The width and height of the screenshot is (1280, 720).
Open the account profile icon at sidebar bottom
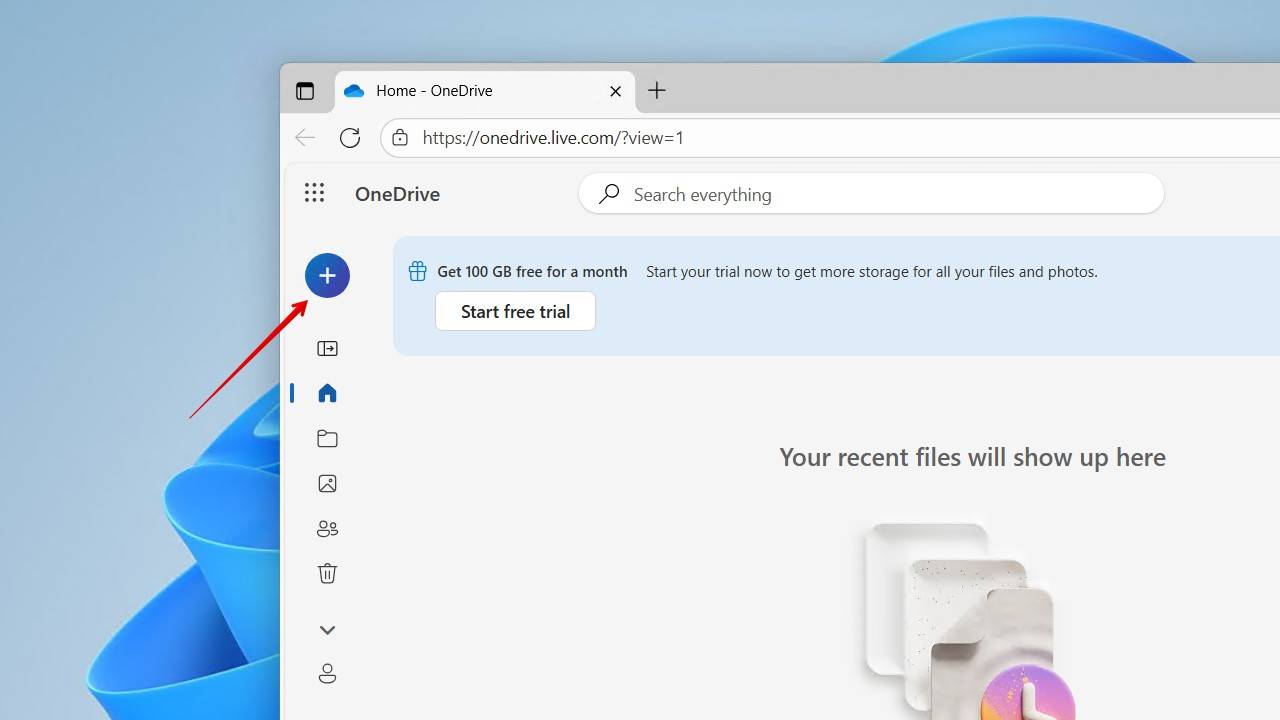click(x=327, y=673)
